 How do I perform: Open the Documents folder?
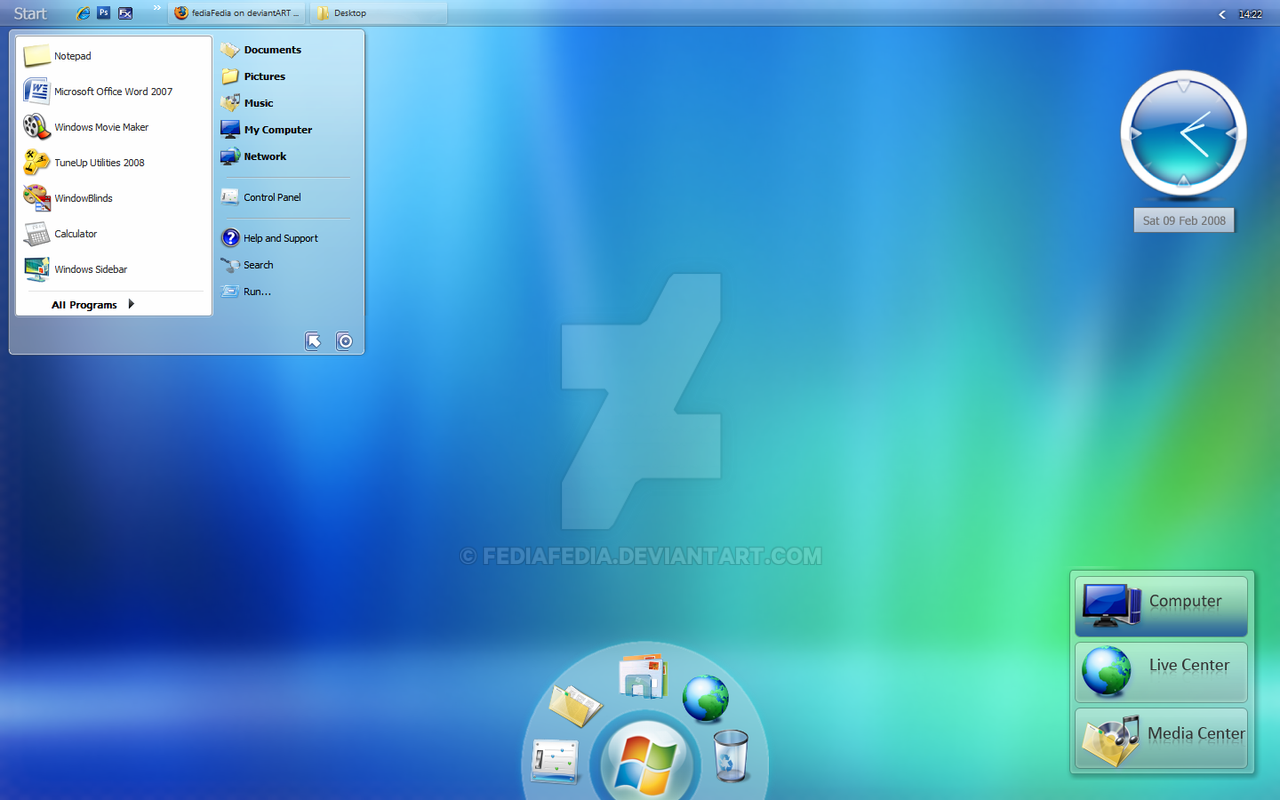[261, 49]
